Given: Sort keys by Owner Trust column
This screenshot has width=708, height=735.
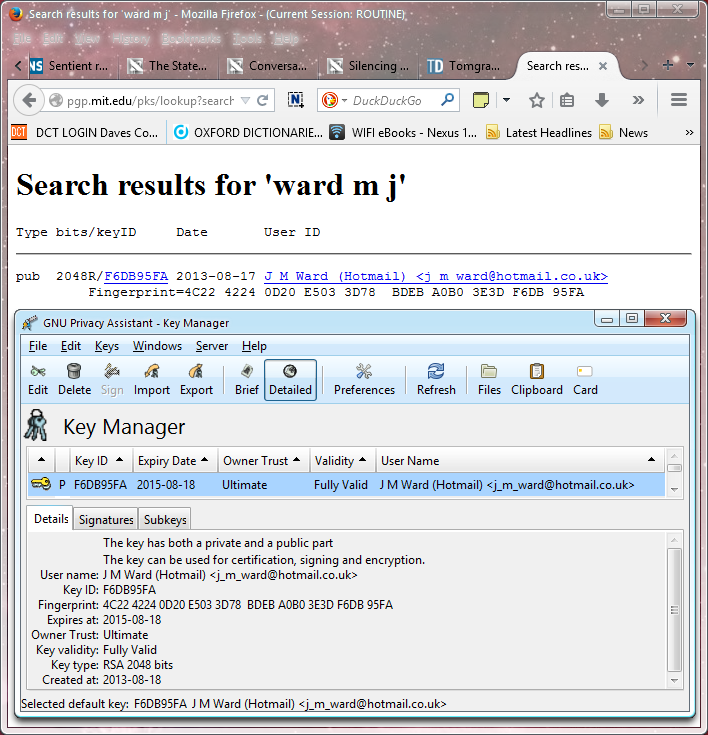Looking at the screenshot, I should (x=263, y=460).
